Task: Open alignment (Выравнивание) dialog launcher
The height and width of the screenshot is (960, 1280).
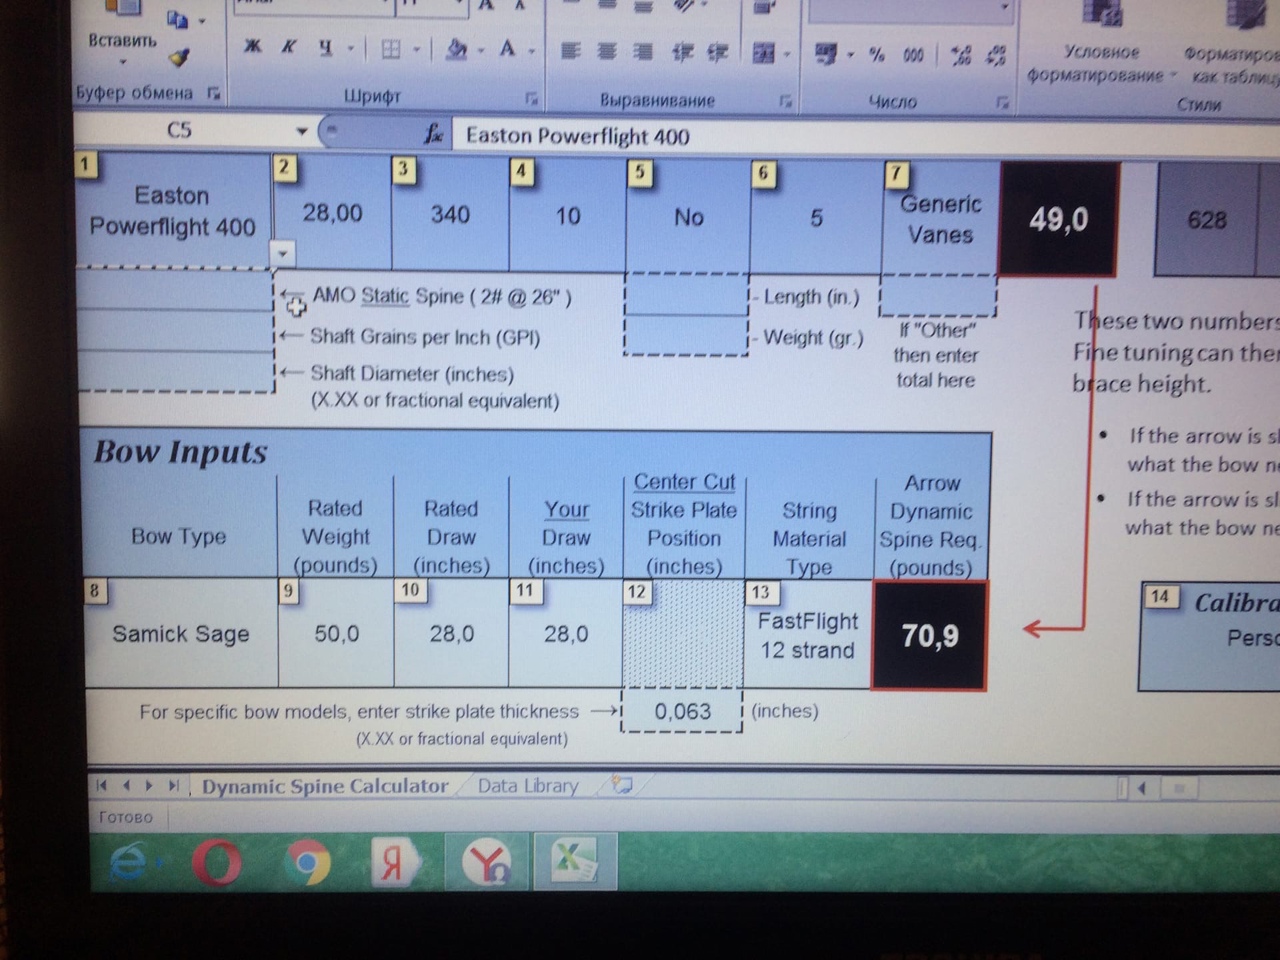Action: [x=786, y=101]
